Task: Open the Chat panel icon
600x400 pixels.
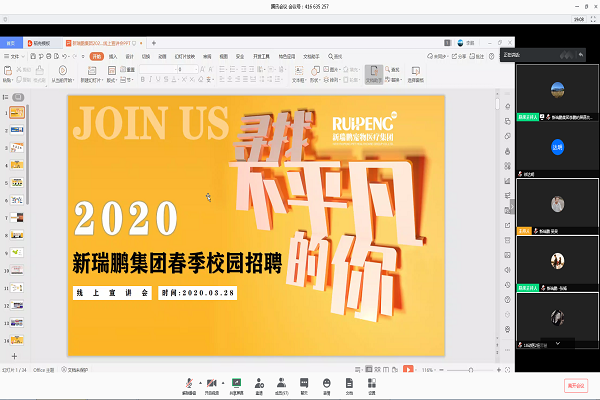Action: pyautogui.click(x=303, y=382)
